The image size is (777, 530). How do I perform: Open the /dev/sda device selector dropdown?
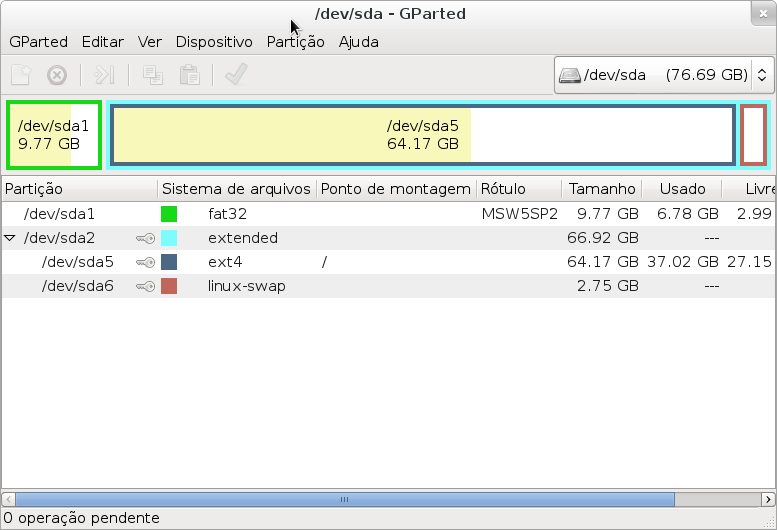663,75
